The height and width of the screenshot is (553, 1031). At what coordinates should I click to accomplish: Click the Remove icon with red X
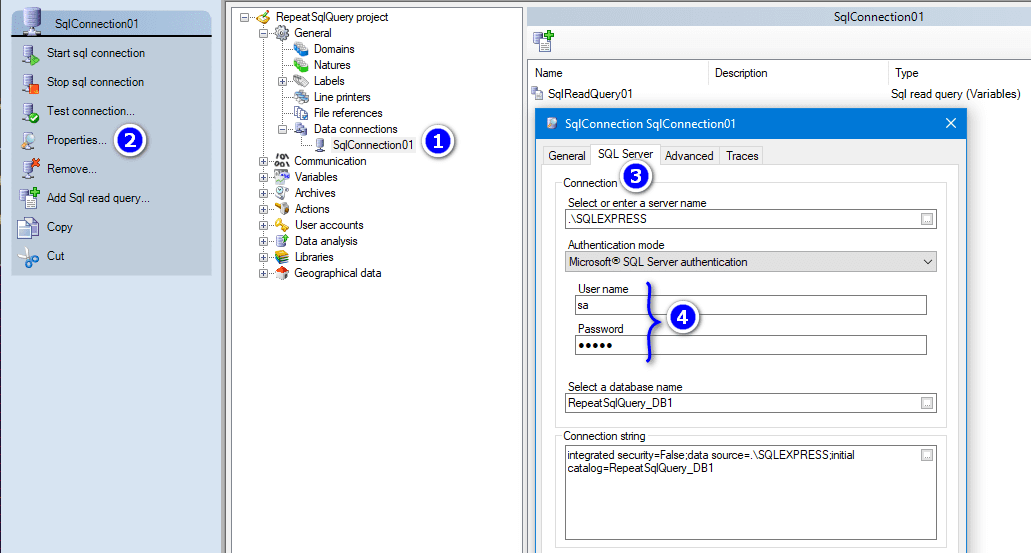click(29, 169)
